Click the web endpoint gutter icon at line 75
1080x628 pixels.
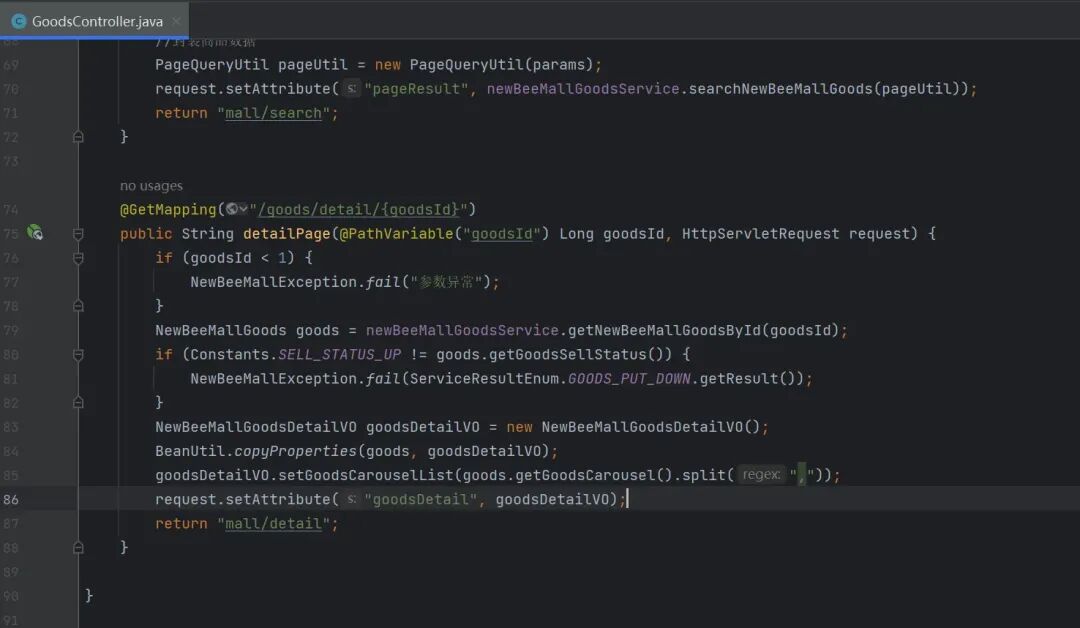click(x=34, y=233)
